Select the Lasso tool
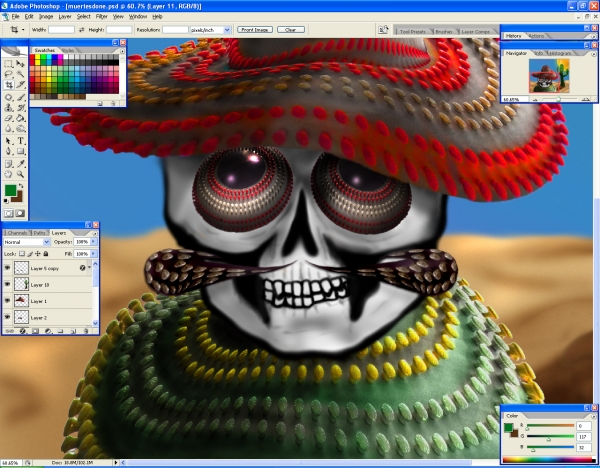The image size is (600, 468). tap(8, 74)
